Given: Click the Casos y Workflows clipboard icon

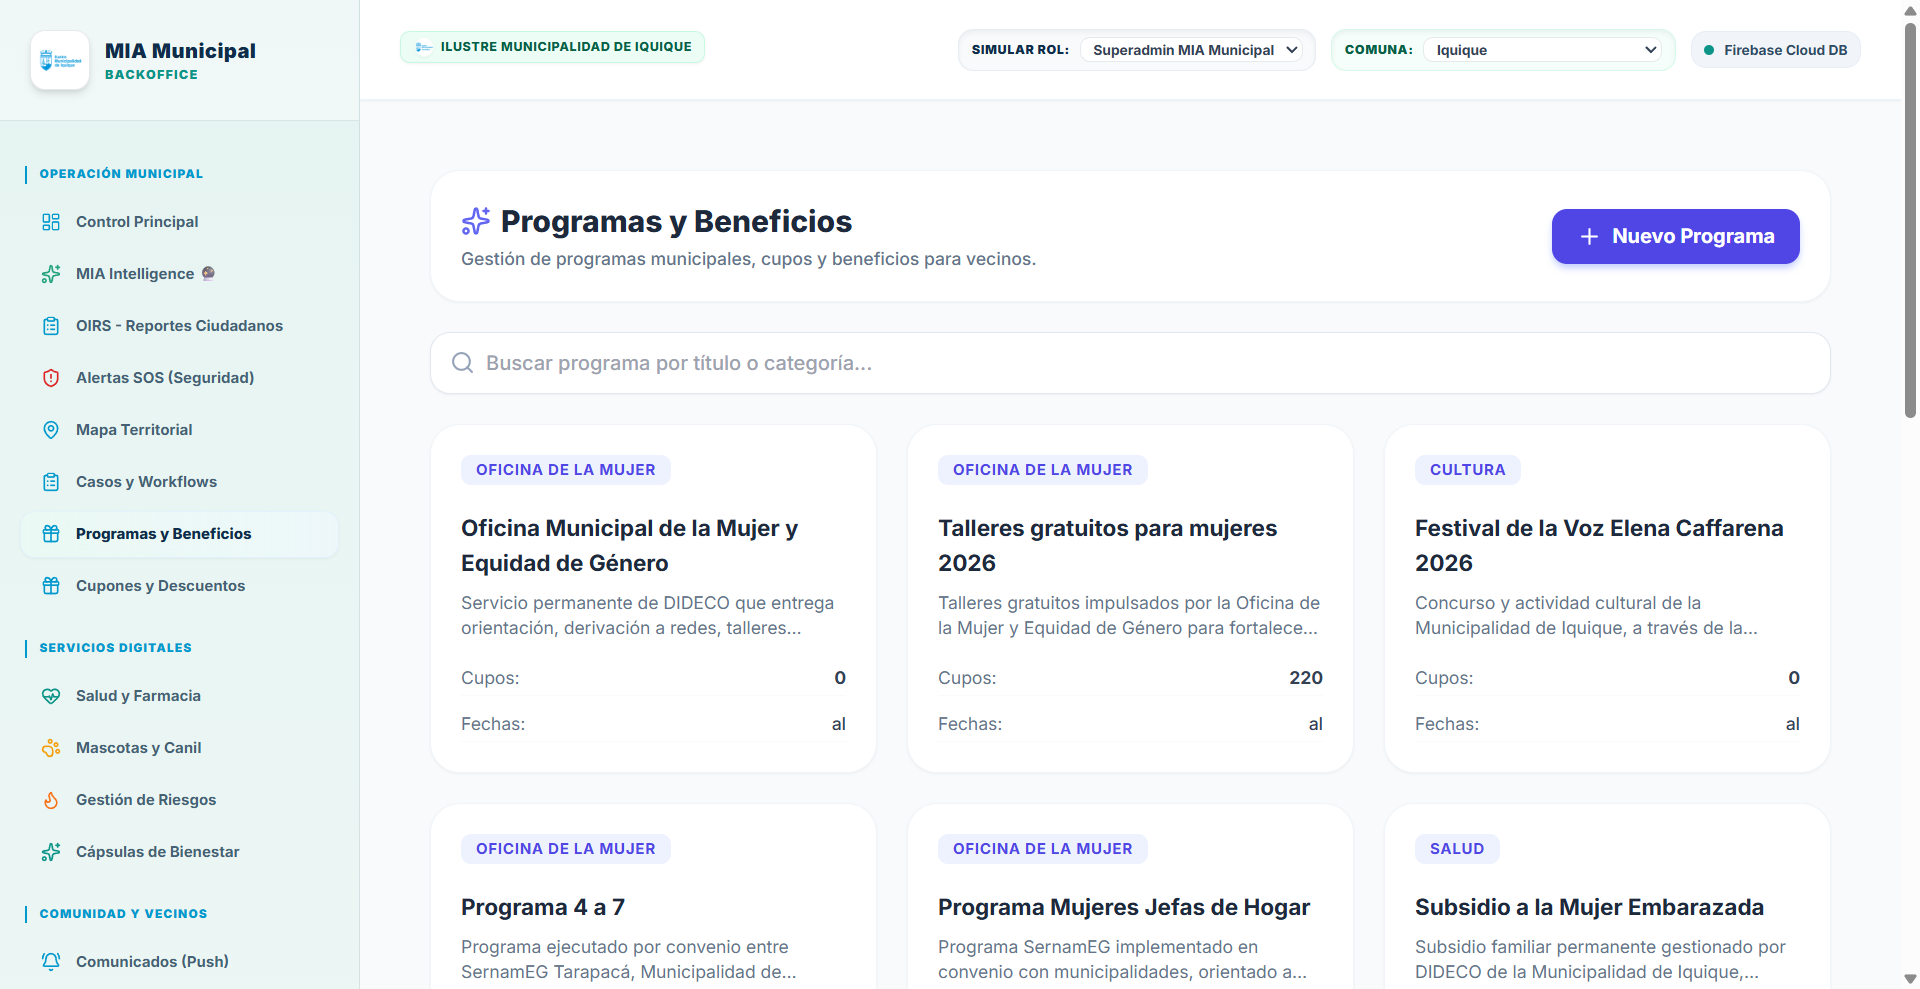Looking at the screenshot, I should [51, 482].
